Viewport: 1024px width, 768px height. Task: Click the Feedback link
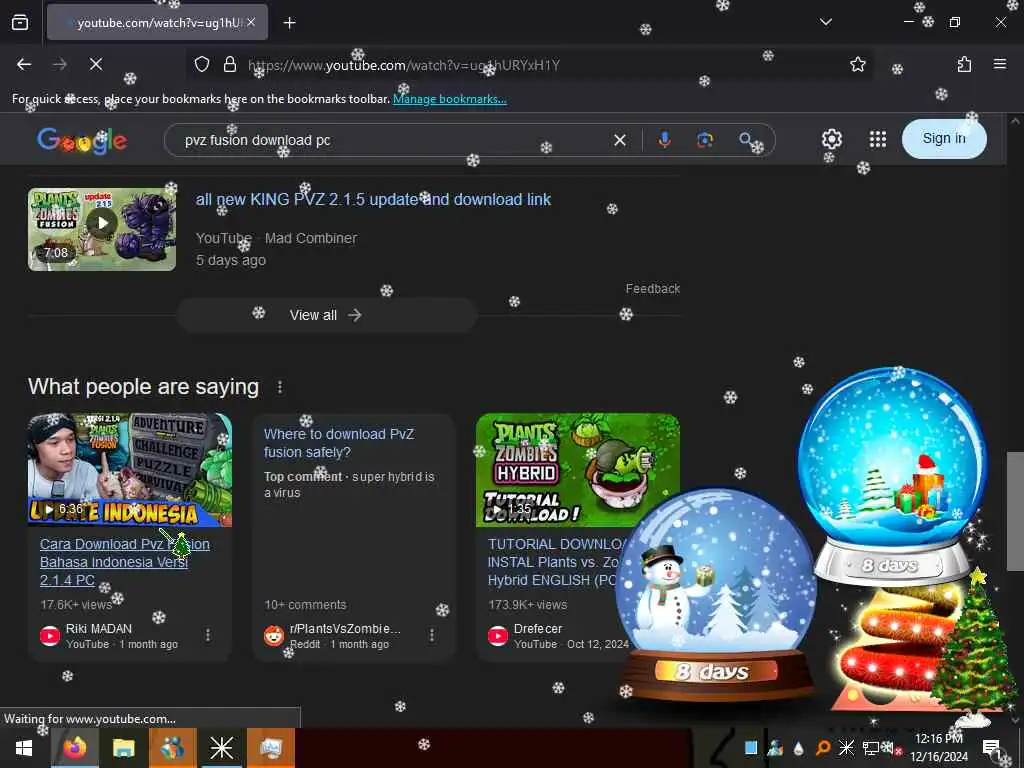[652, 289]
